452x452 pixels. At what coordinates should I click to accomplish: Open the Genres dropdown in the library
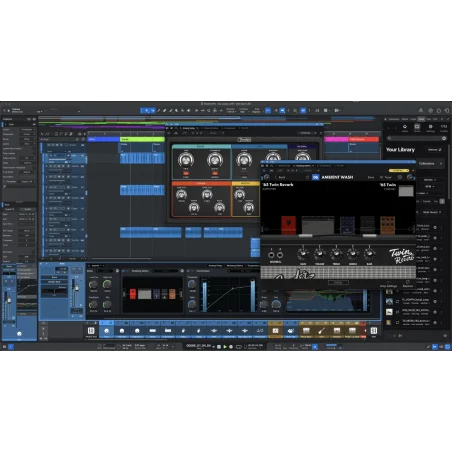tap(429, 180)
